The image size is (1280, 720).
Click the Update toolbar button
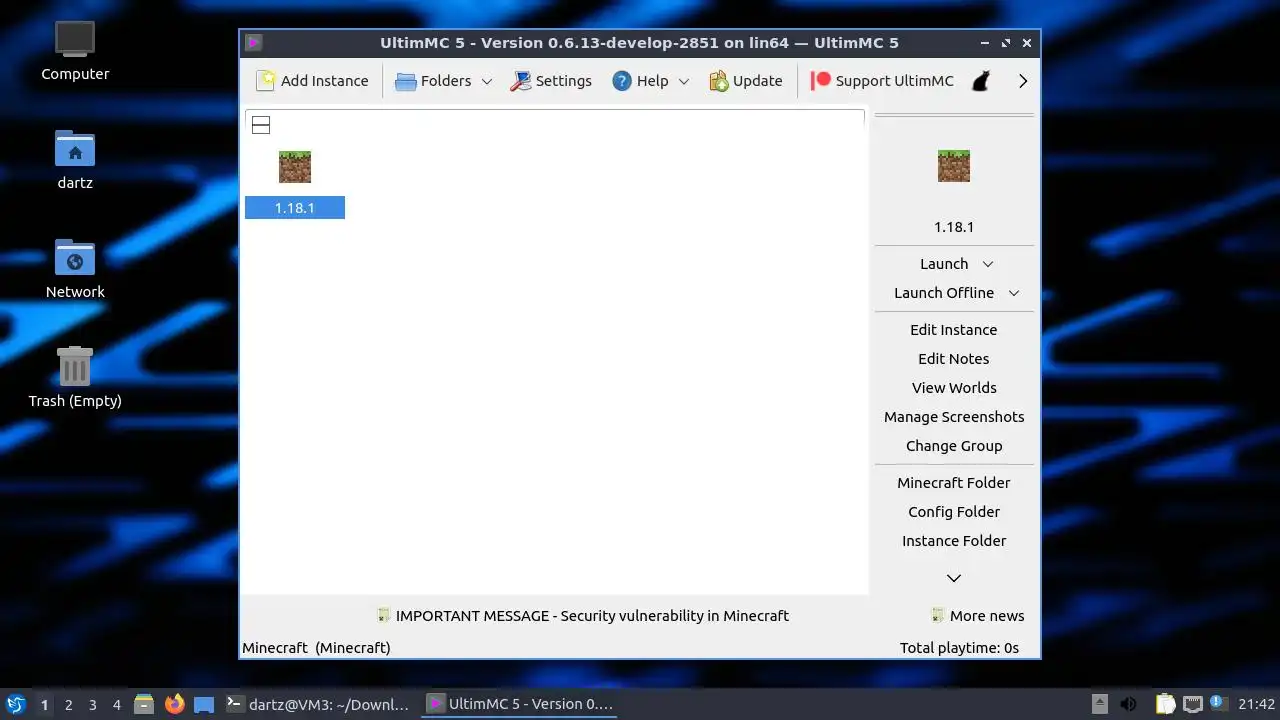pos(746,81)
